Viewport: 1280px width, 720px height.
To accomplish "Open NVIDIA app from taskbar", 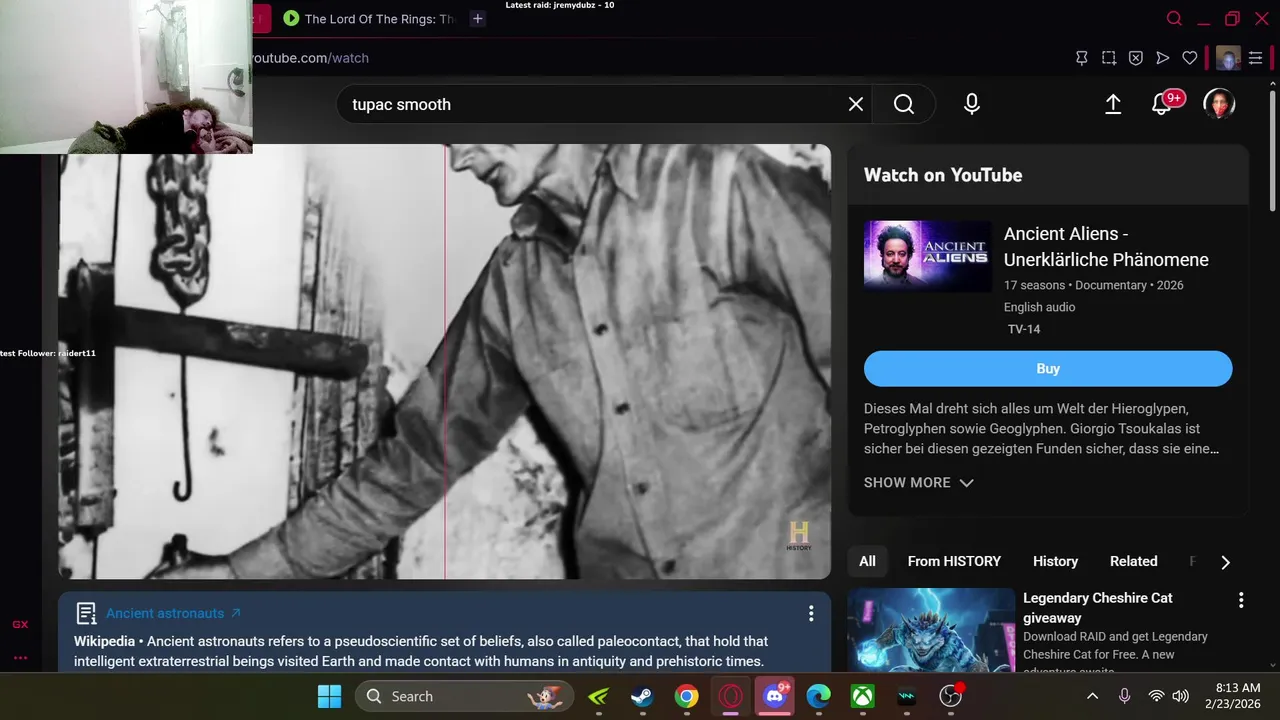I will [598, 696].
